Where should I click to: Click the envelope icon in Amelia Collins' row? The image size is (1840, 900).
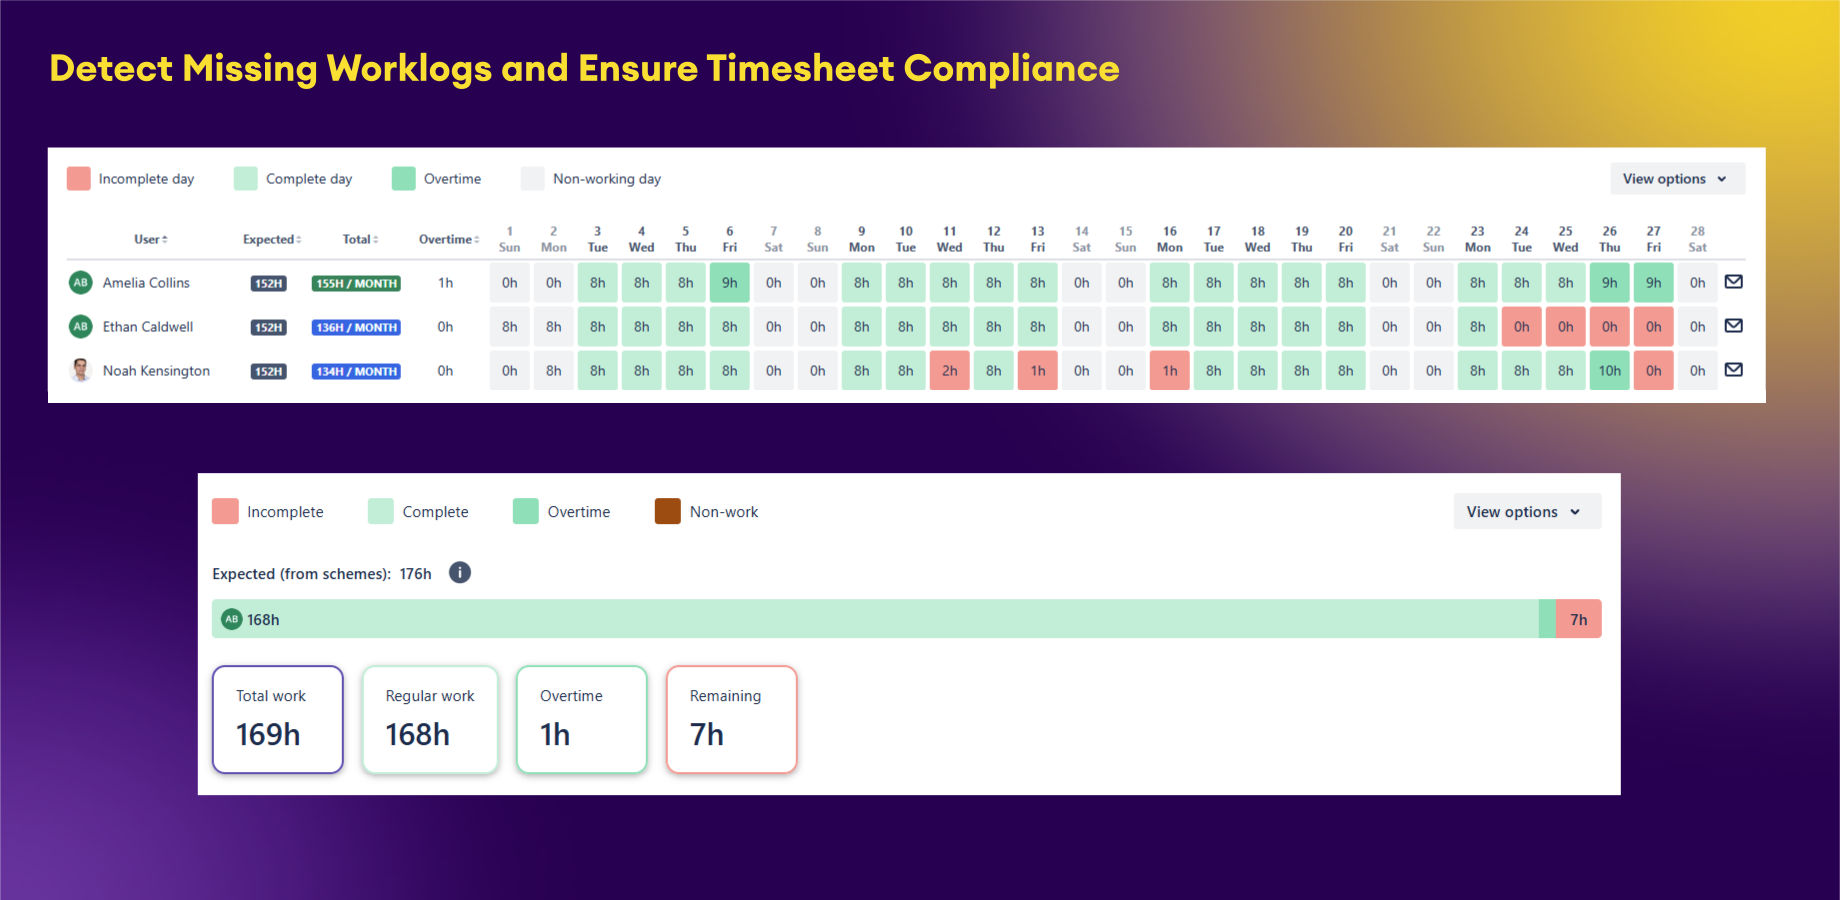click(1734, 282)
